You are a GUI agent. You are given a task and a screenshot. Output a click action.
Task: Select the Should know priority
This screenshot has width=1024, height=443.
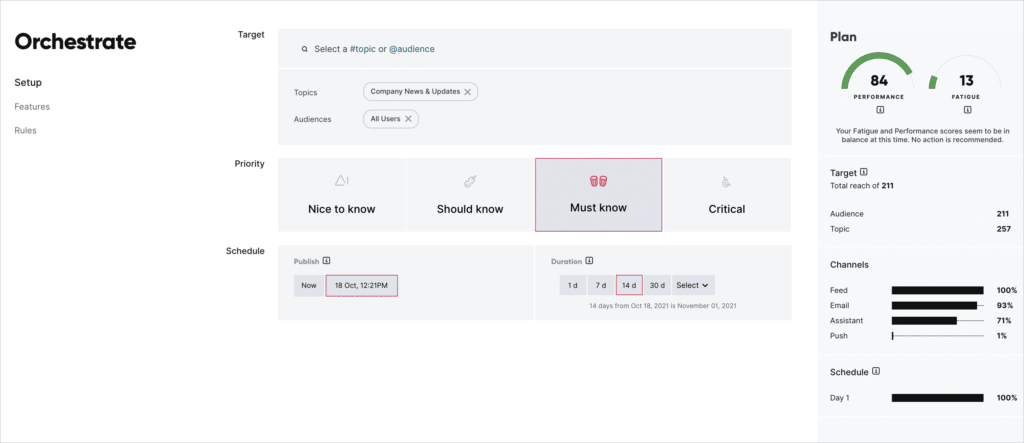(470, 195)
